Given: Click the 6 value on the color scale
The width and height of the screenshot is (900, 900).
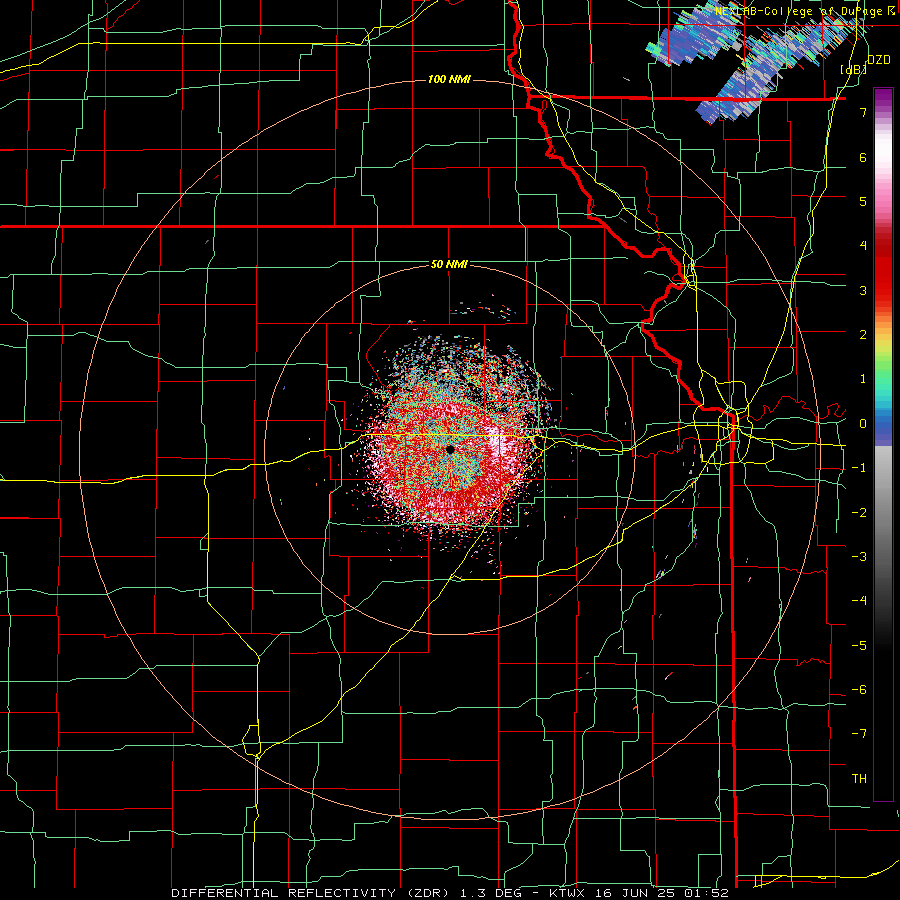Looking at the screenshot, I should pyautogui.click(x=863, y=157).
